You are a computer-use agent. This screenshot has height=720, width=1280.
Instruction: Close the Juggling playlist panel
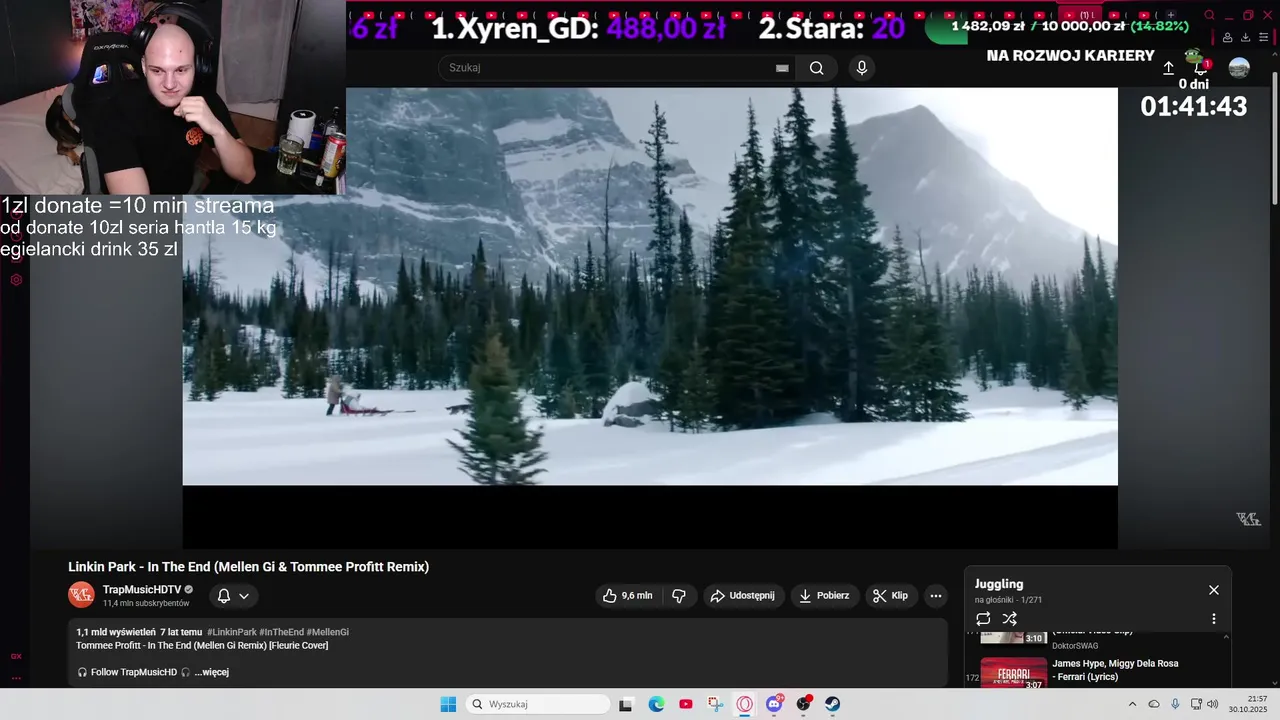(x=1214, y=590)
